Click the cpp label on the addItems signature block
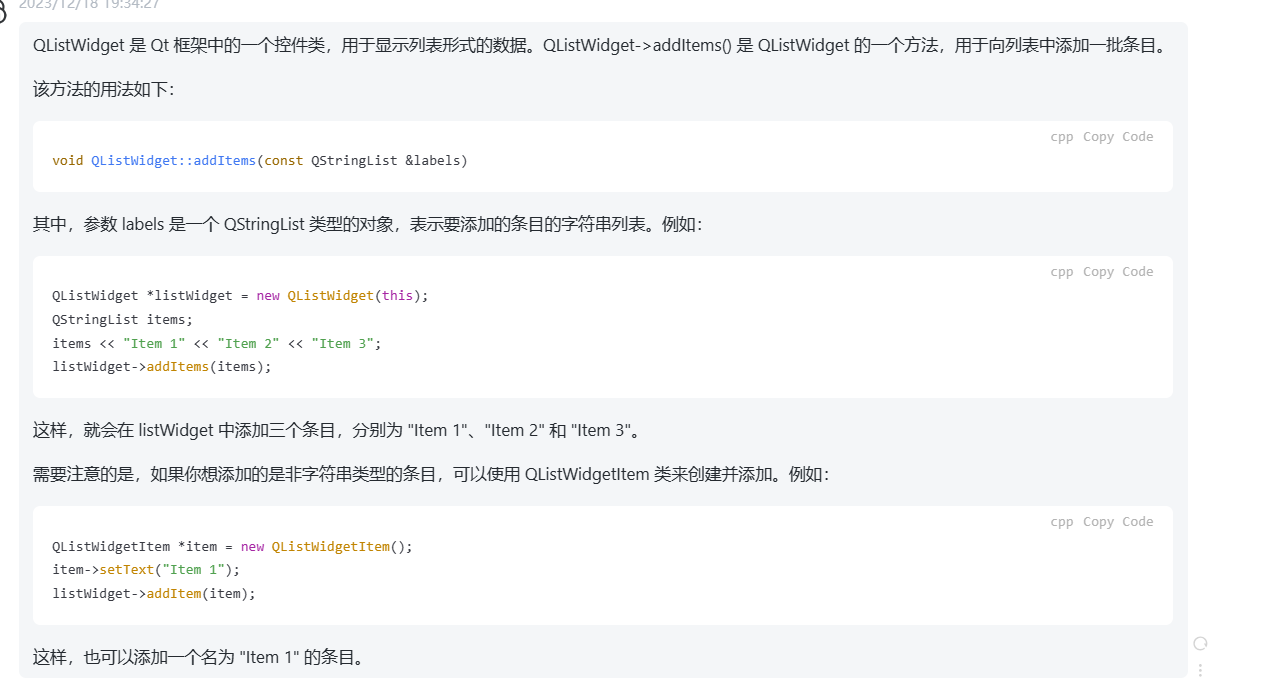This screenshot has height=684, width=1271. pos(1061,137)
